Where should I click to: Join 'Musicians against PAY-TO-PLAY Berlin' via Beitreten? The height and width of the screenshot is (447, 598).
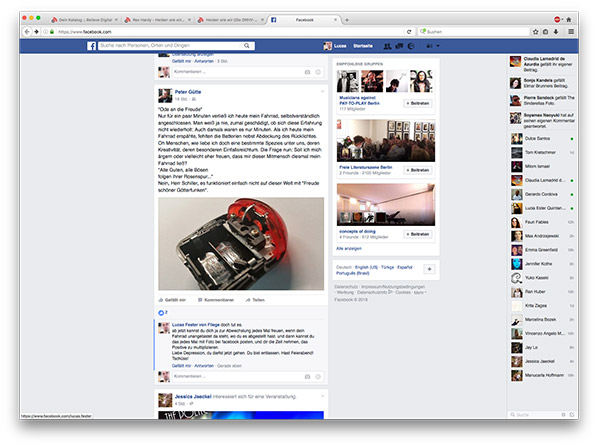coord(418,103)
